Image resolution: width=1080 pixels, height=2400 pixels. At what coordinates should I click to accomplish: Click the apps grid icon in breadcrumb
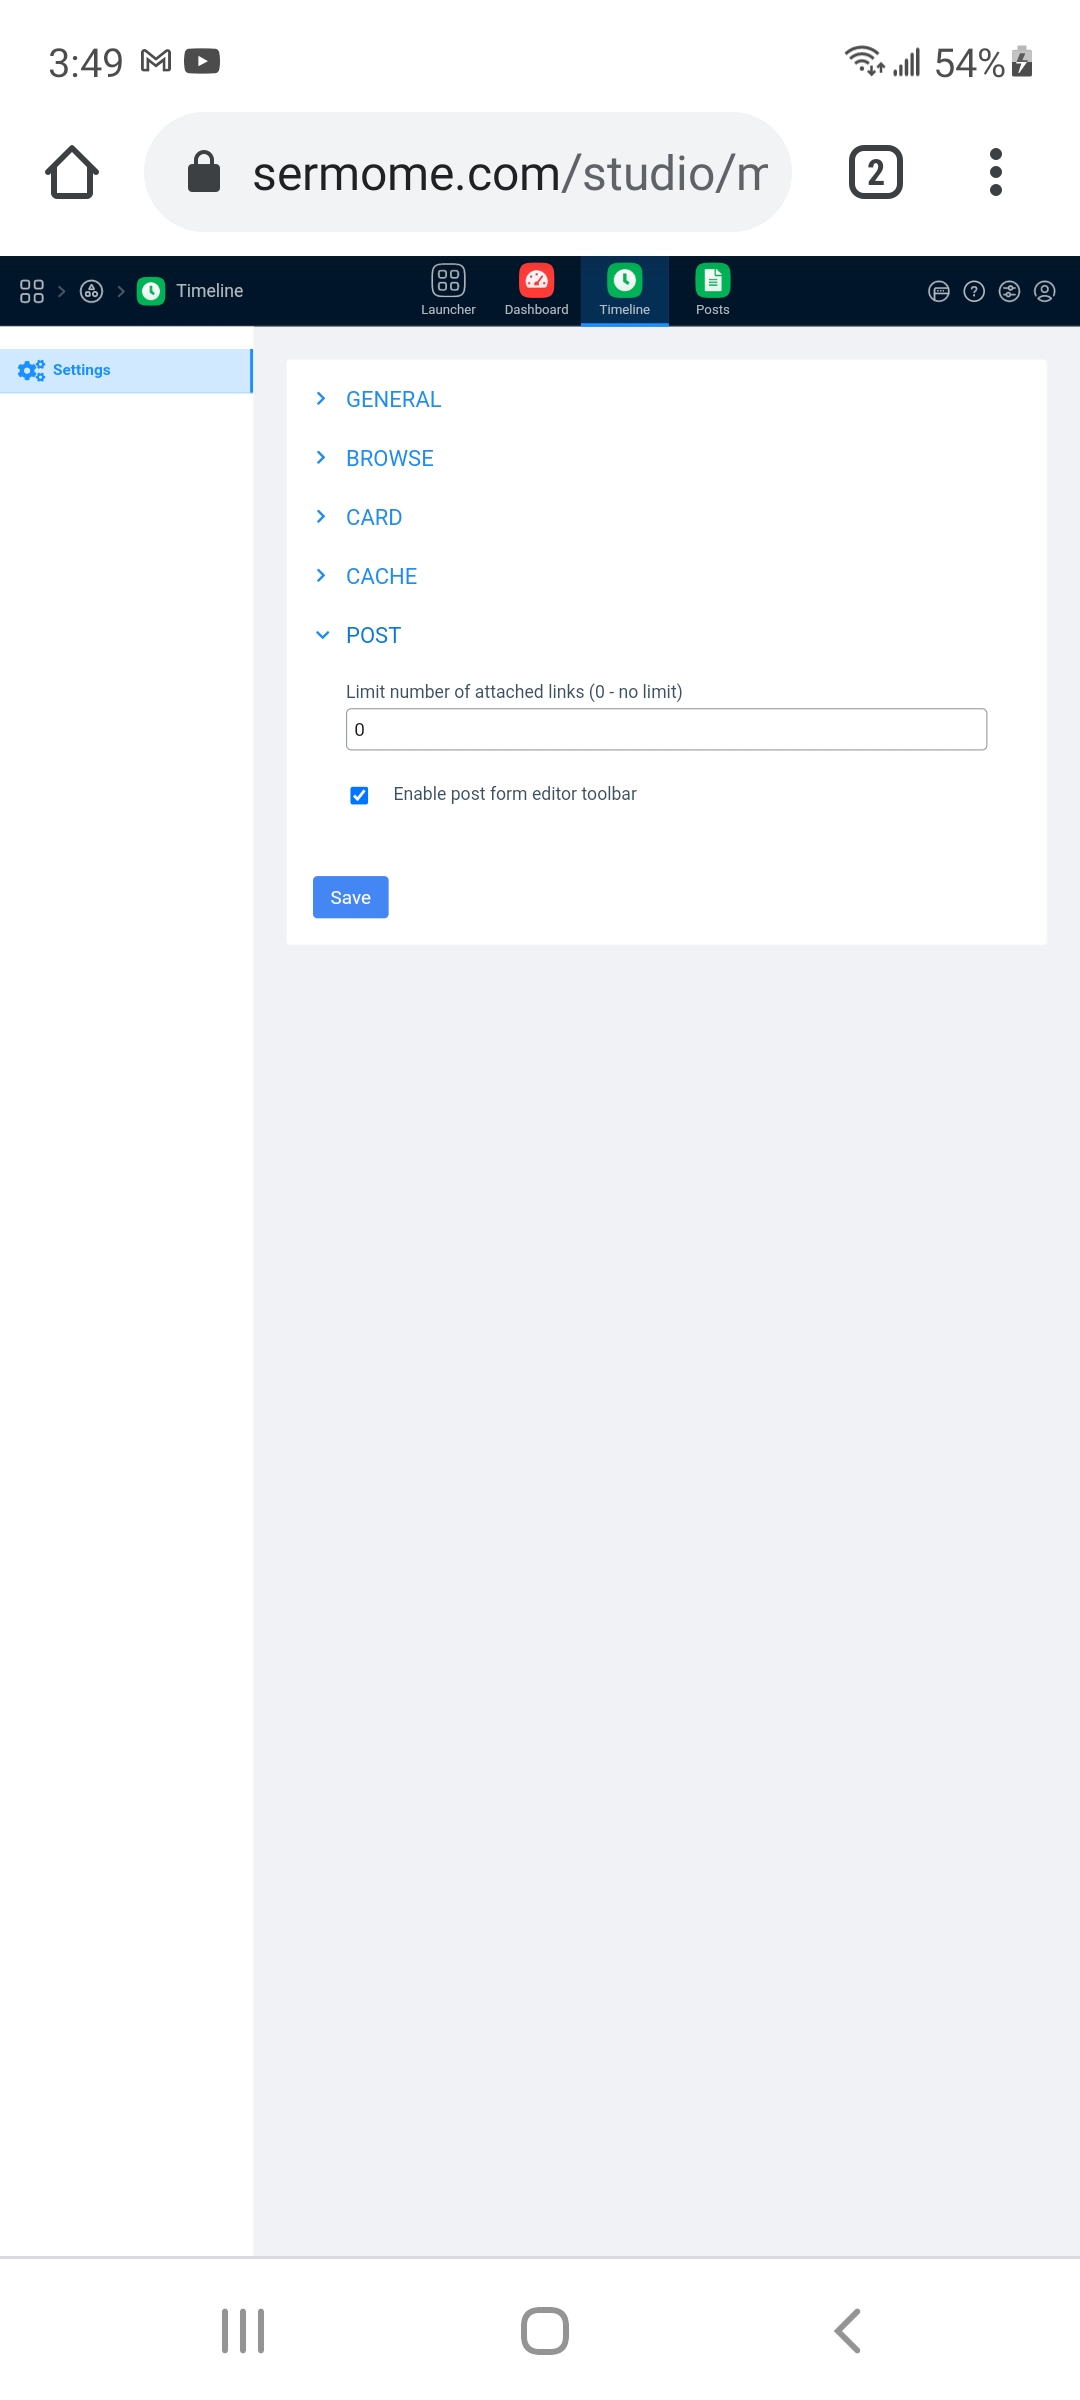[x=32, y=291]
